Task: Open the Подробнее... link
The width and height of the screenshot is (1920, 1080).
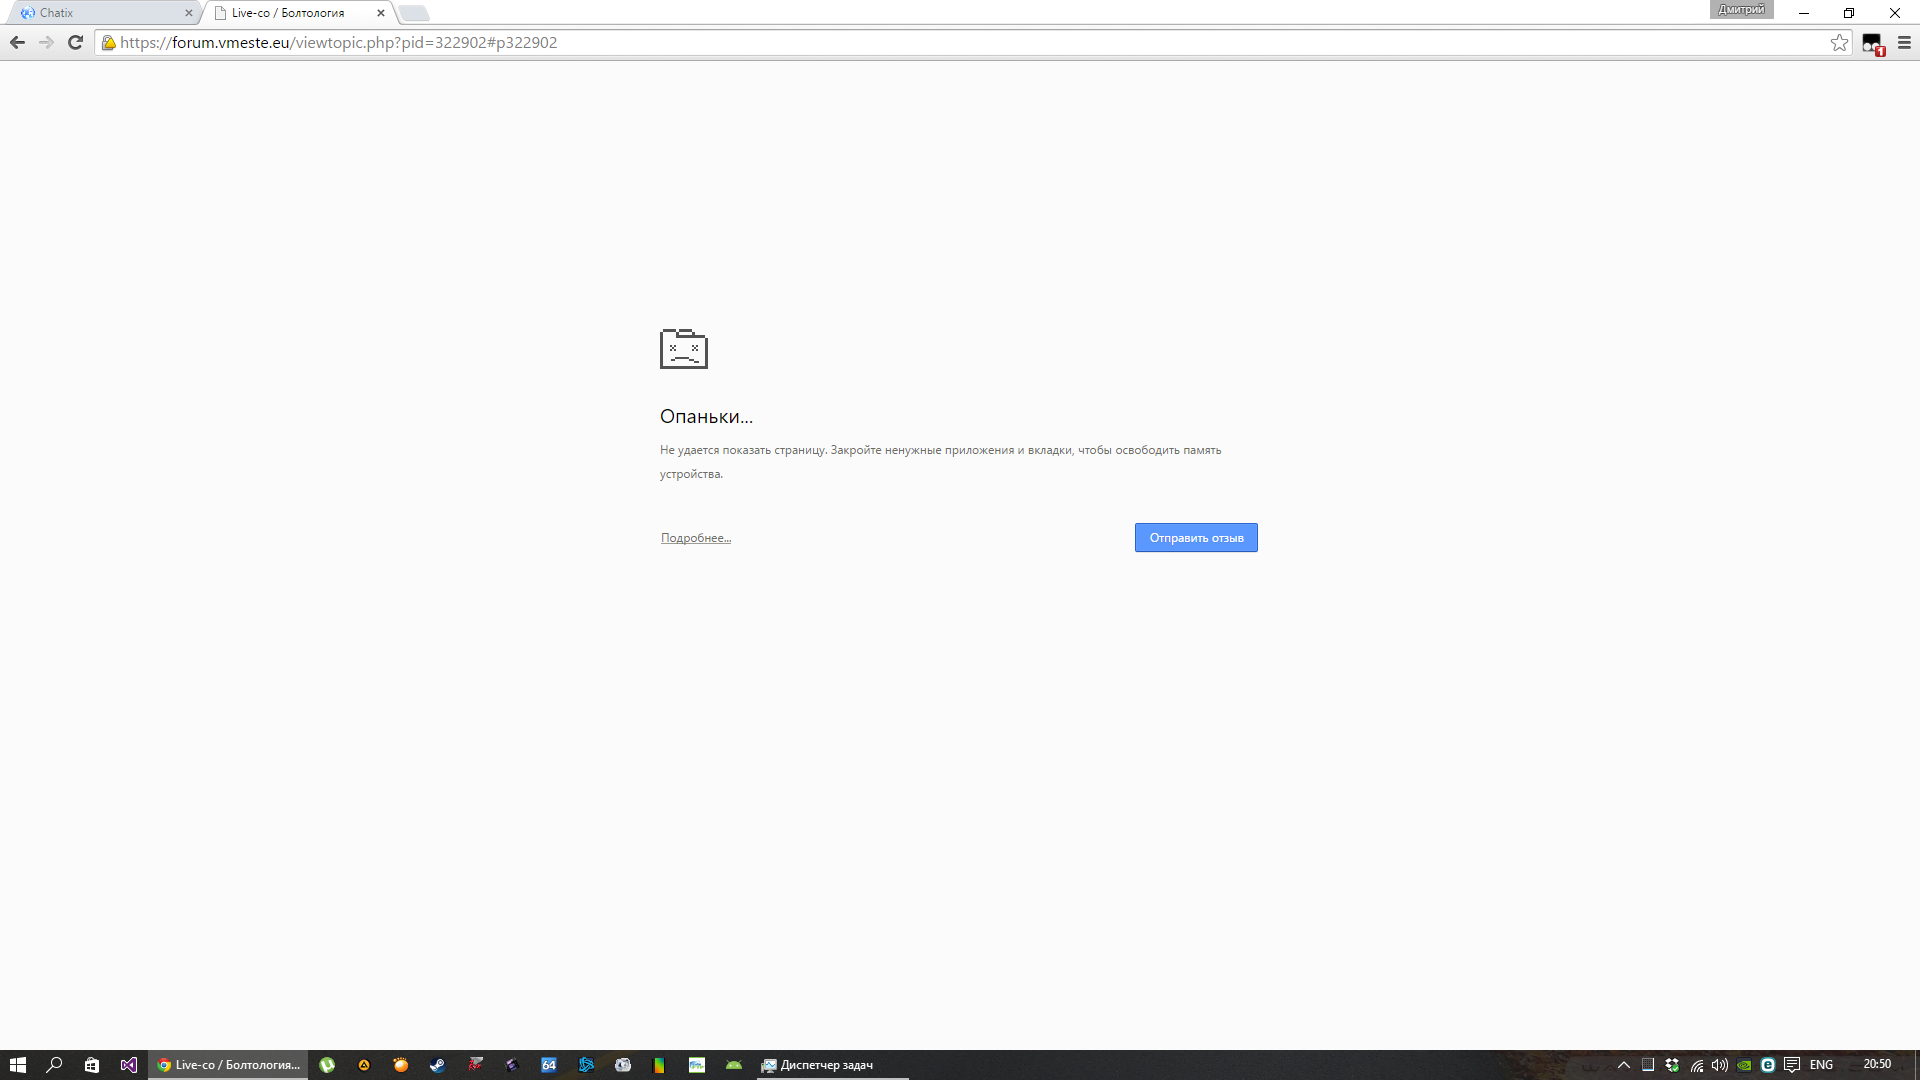Action: [x=695, y=538]
